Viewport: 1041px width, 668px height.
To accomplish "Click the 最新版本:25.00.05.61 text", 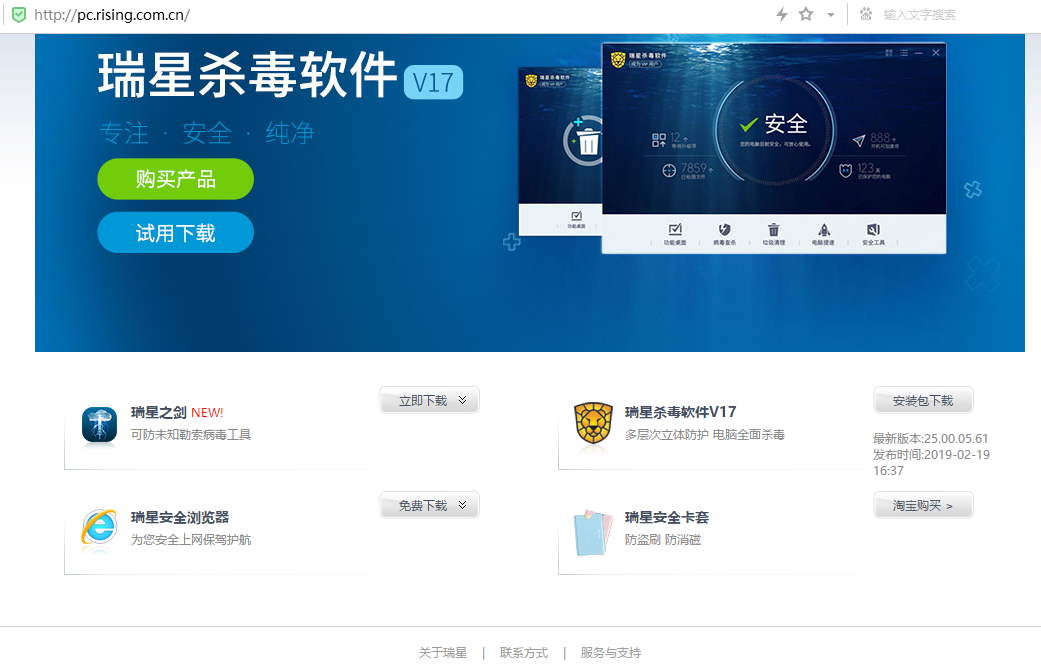I will (x=930, y=438).
